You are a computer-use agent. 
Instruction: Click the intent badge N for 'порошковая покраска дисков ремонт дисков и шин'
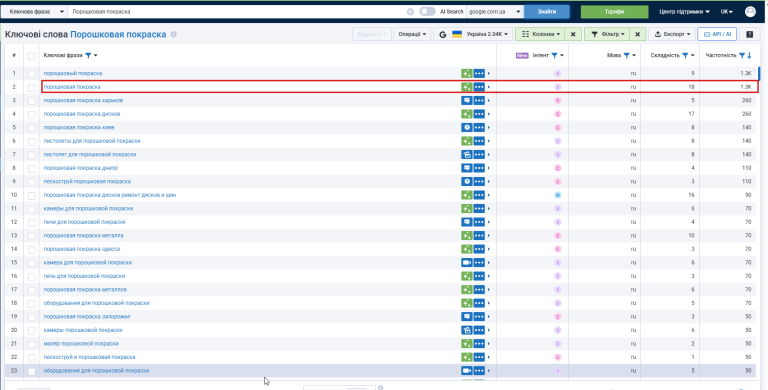click(x=557, y=195)
